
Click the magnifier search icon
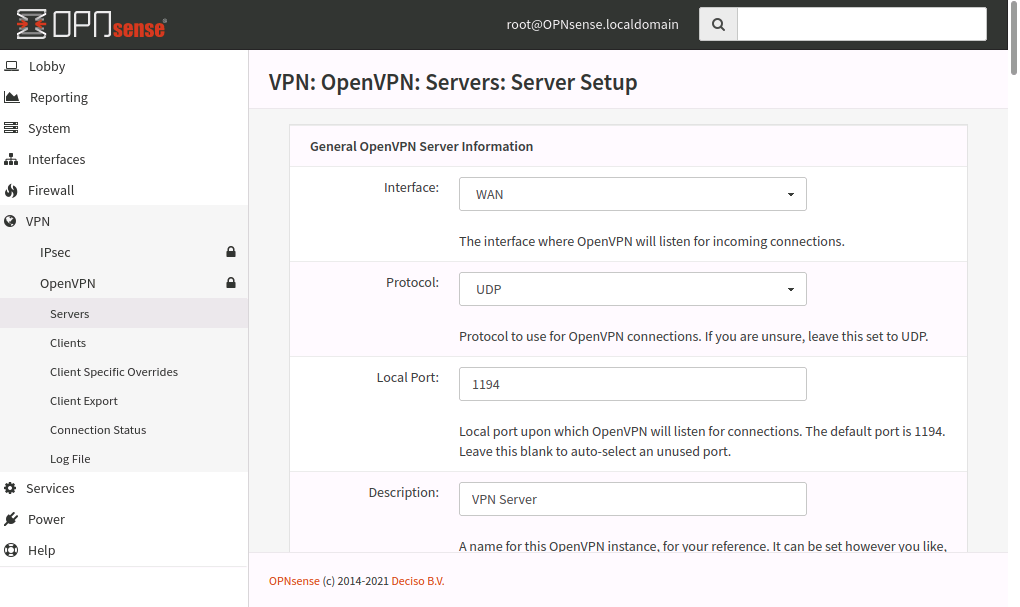click(x=718, y=25)
